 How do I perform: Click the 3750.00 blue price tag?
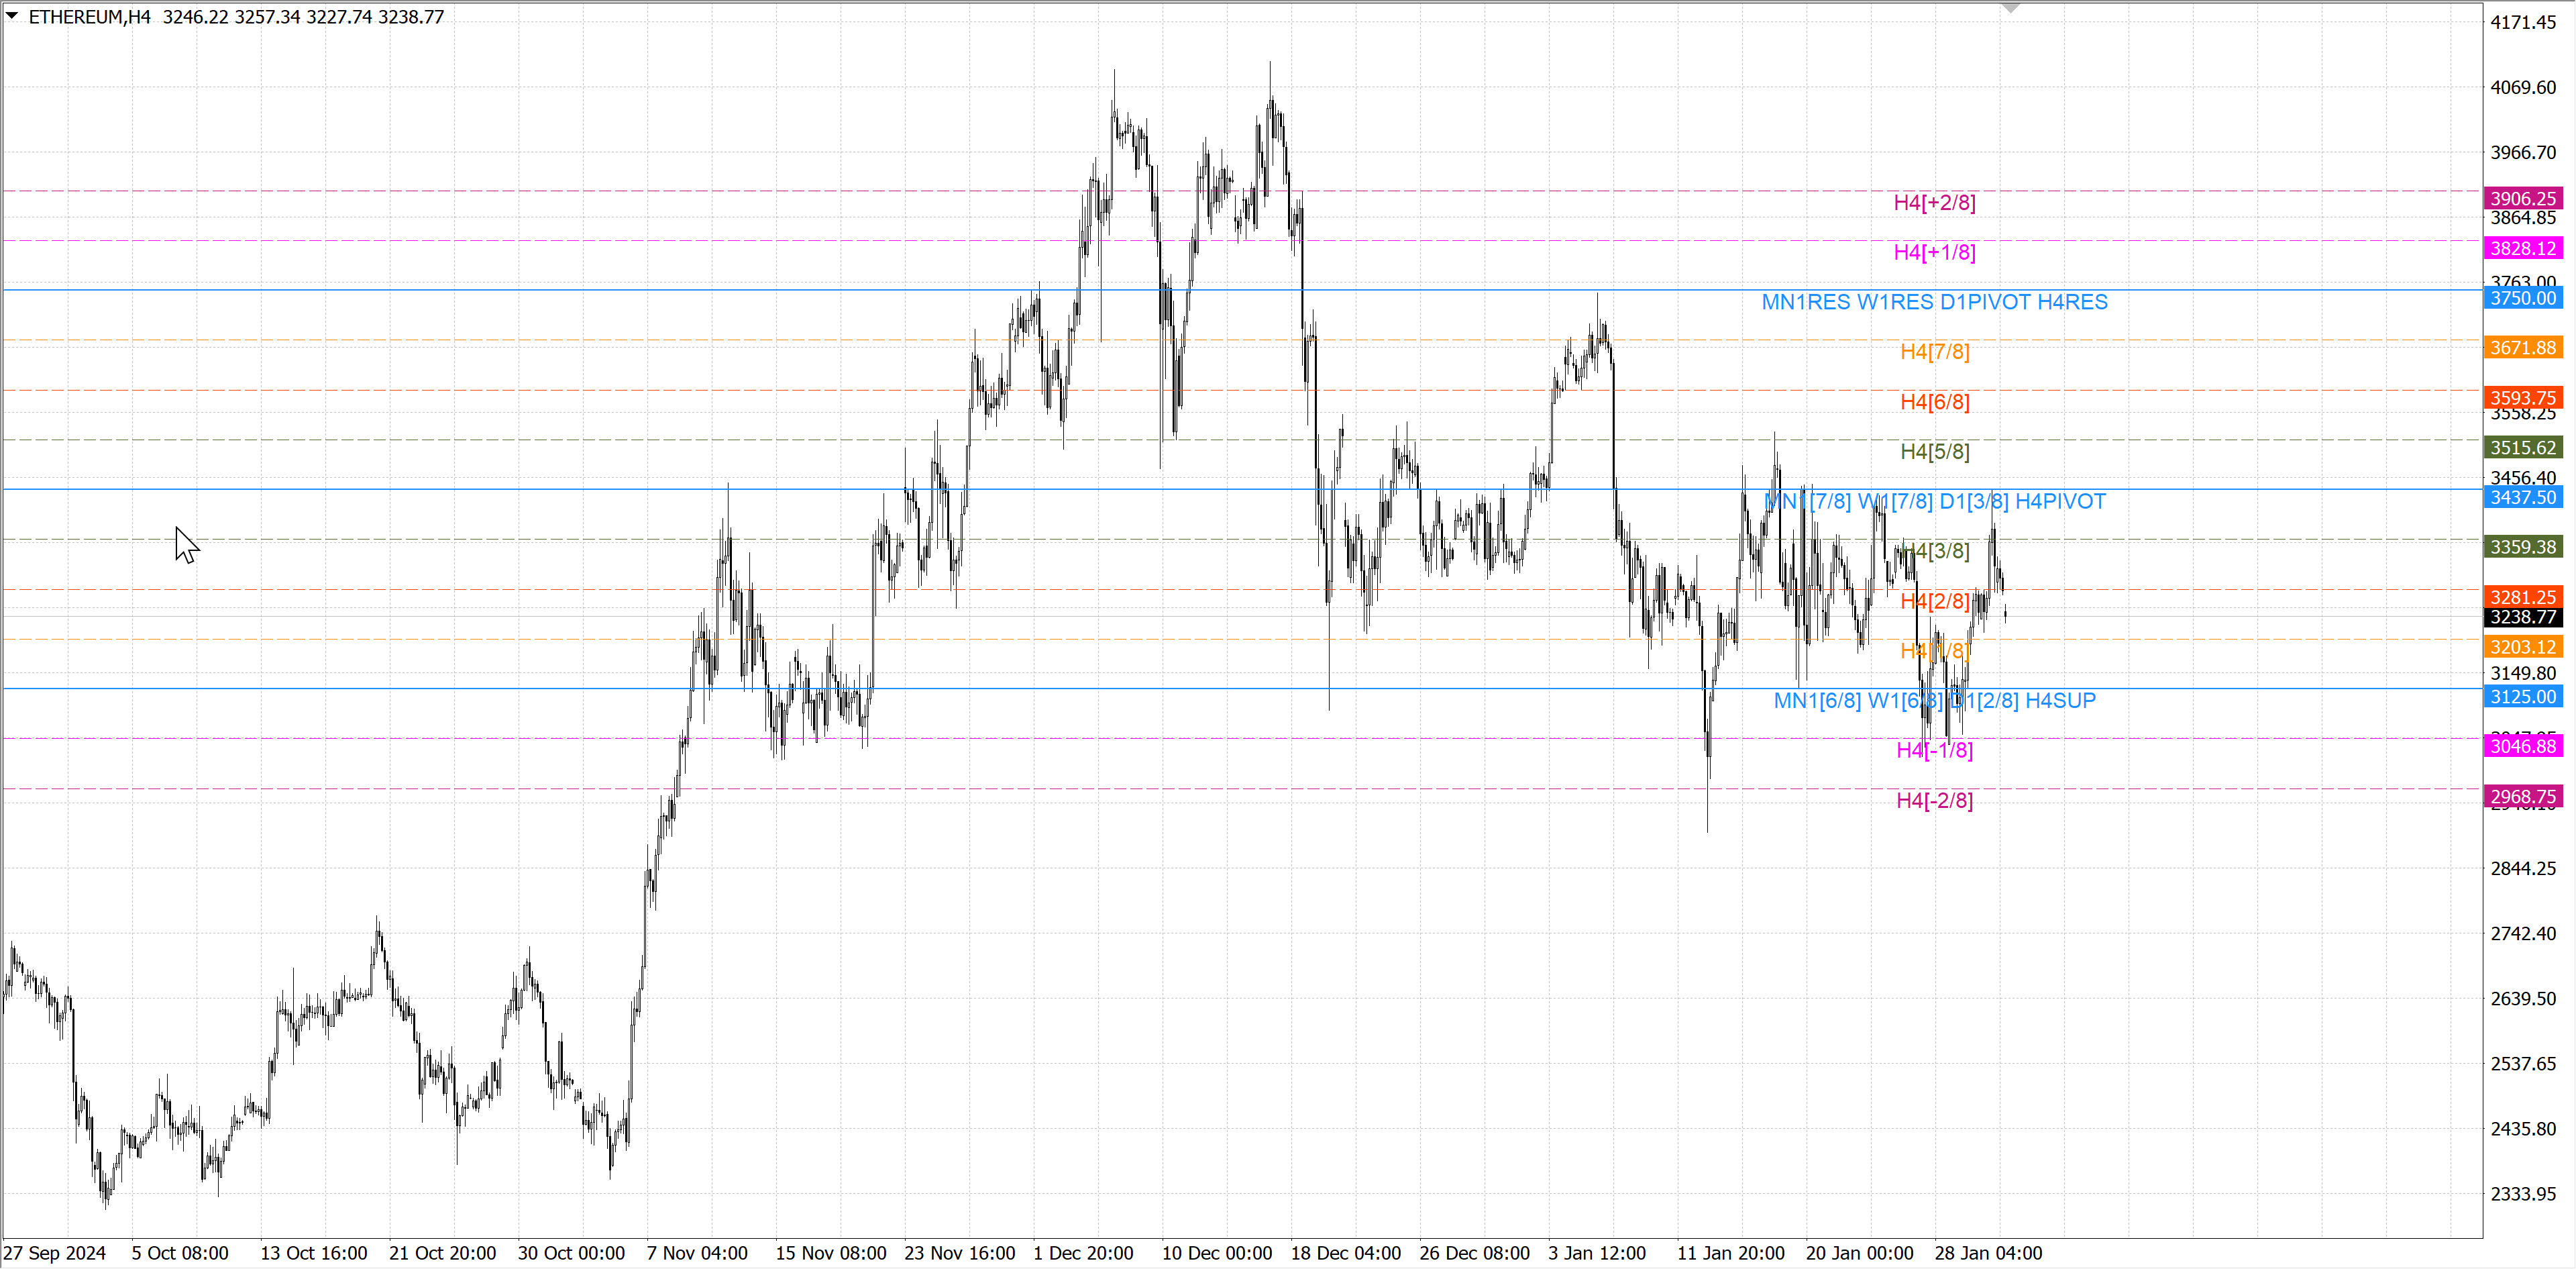coord(2522,298)
